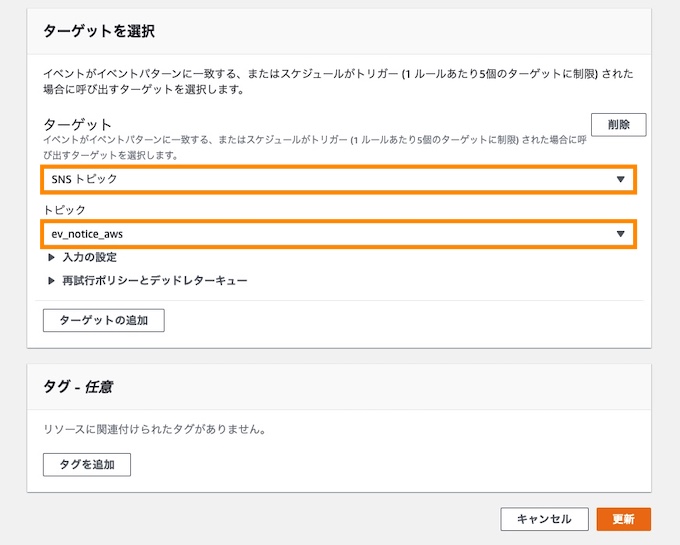Click the リソースに関連付けられたタグがありません text

(154, 429)
